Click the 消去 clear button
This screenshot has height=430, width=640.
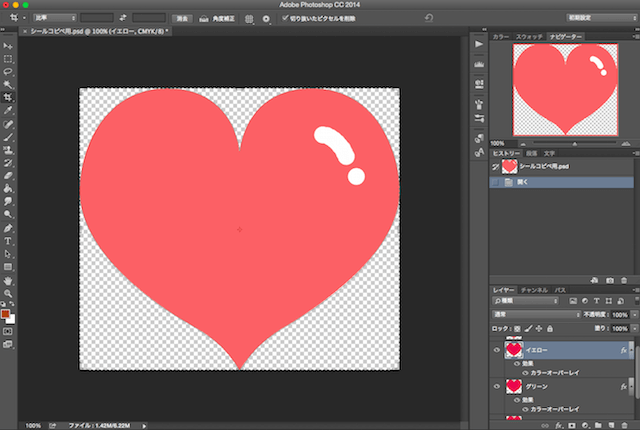tap(182, 18)
